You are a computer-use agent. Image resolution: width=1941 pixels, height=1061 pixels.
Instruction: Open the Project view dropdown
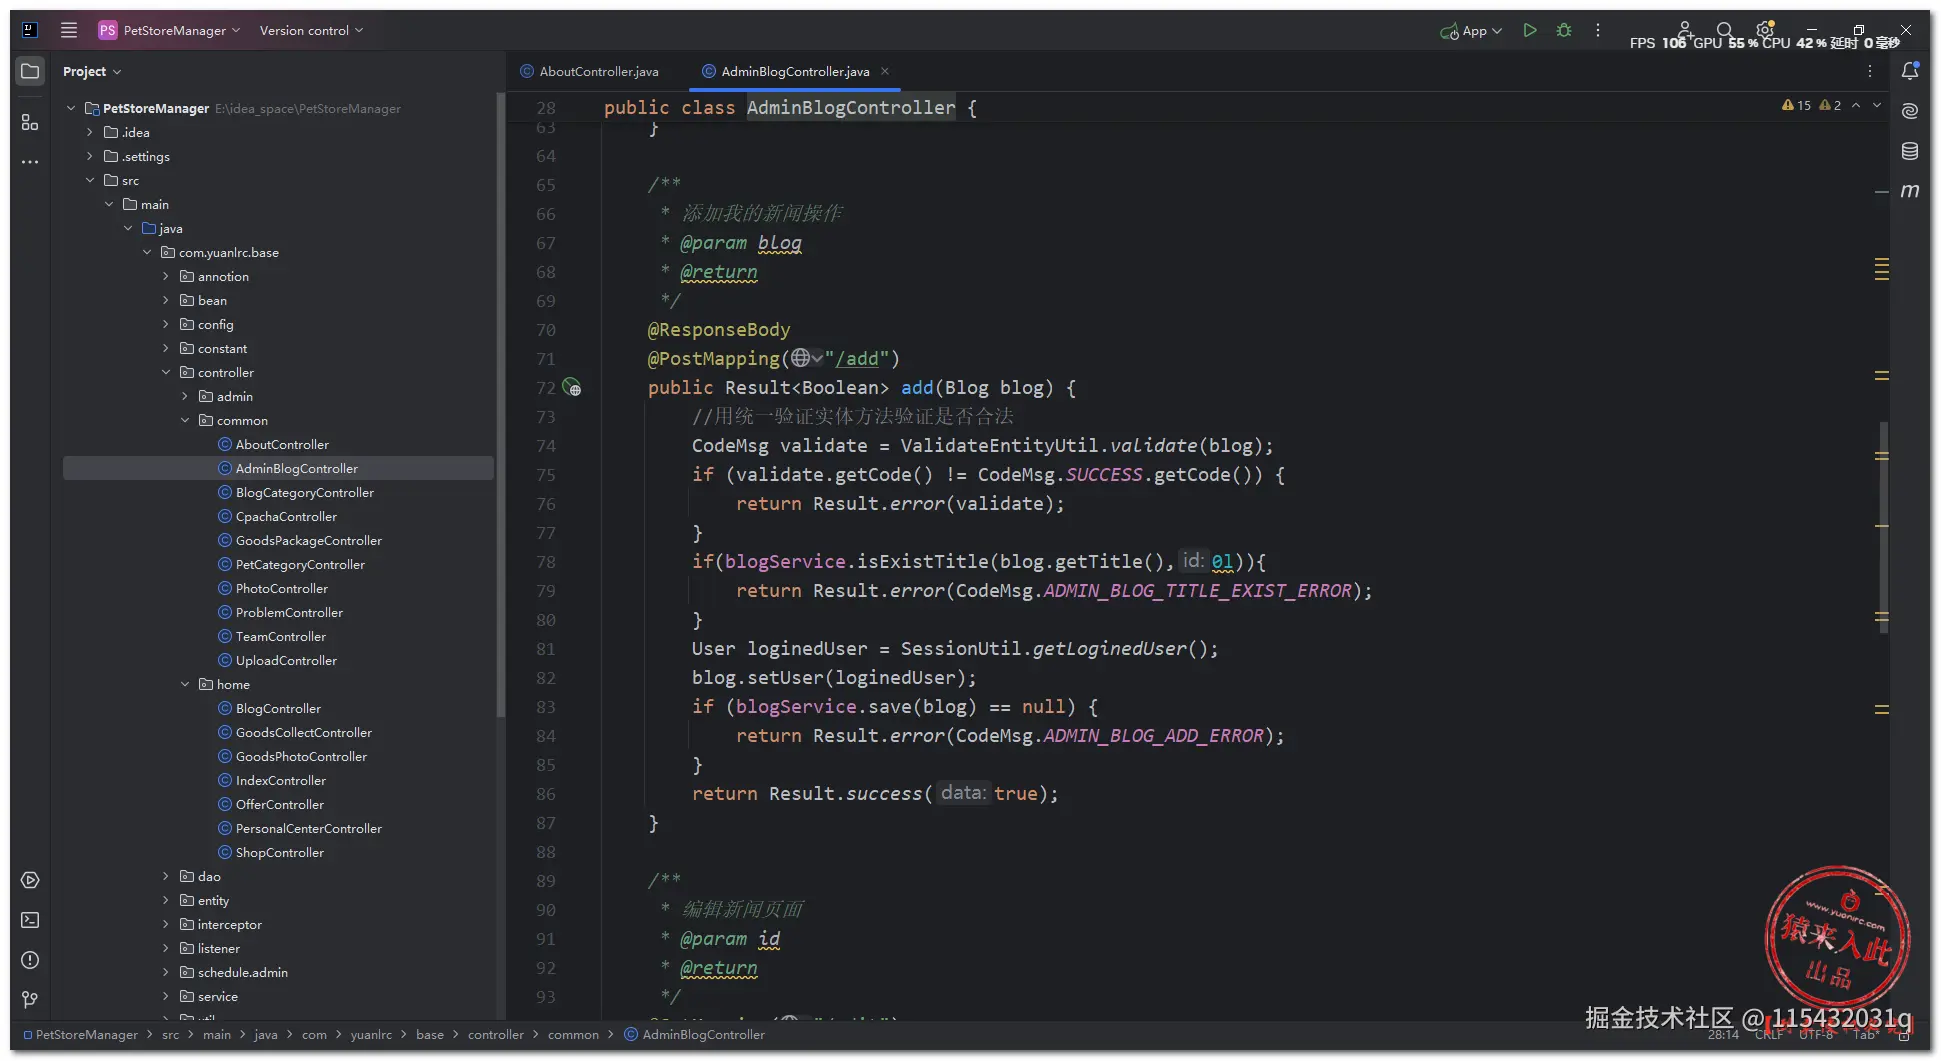(92, 71)
